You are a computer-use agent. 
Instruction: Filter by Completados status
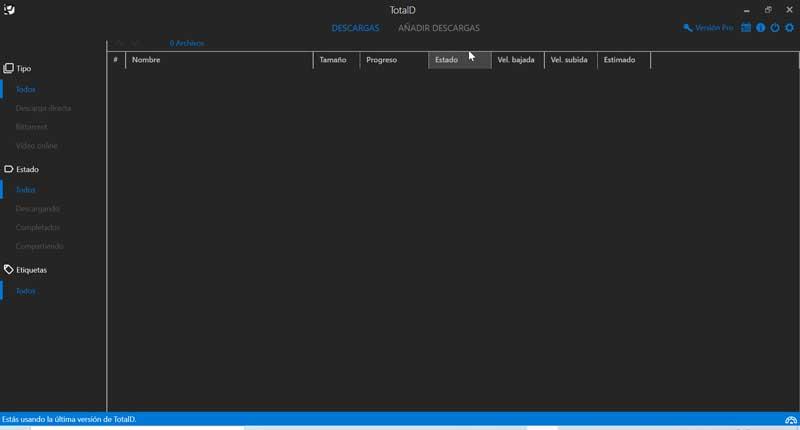[38, 227]
